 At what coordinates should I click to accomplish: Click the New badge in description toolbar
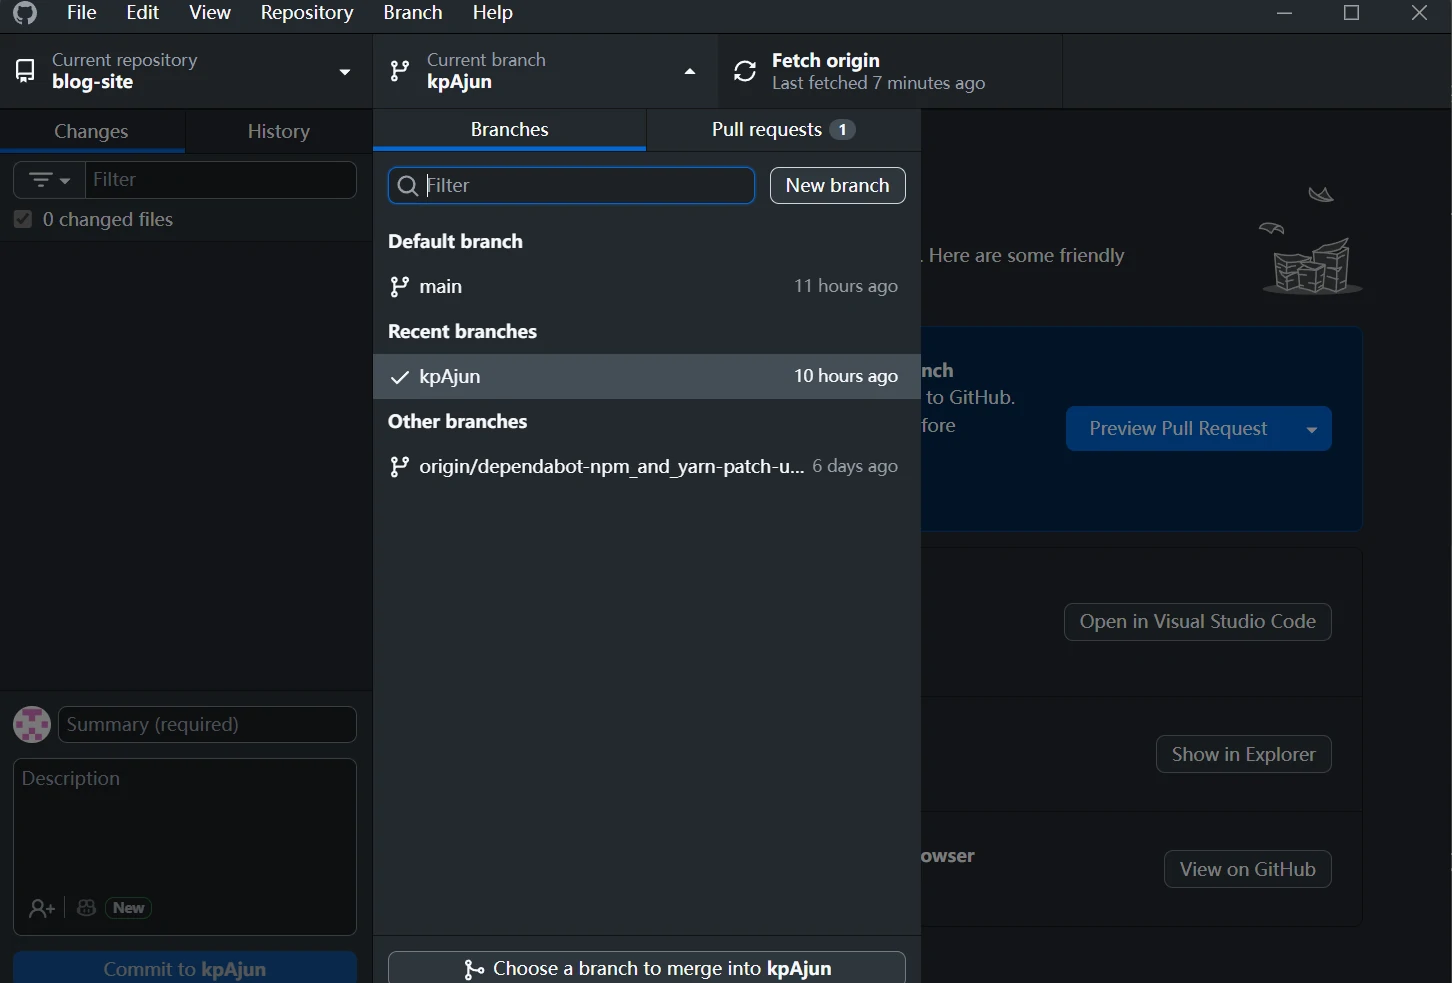point(129,908)
